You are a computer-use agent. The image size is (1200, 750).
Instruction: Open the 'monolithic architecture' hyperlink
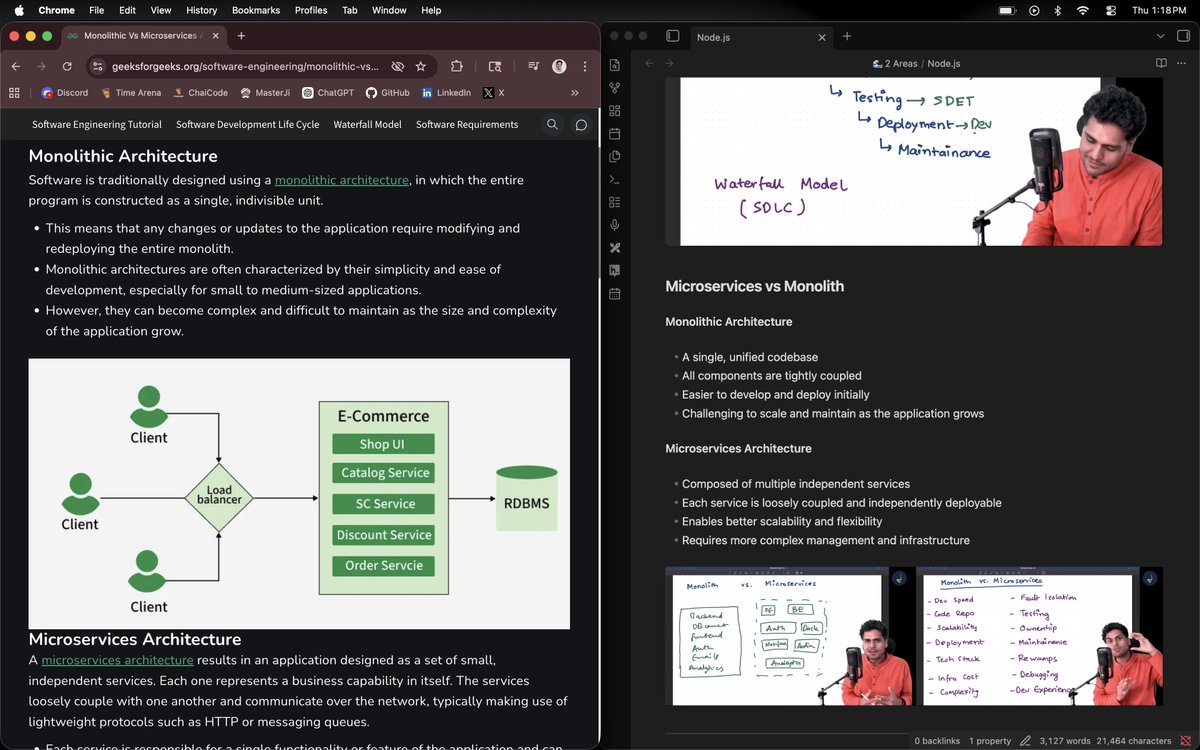click(x=342, y=180)
